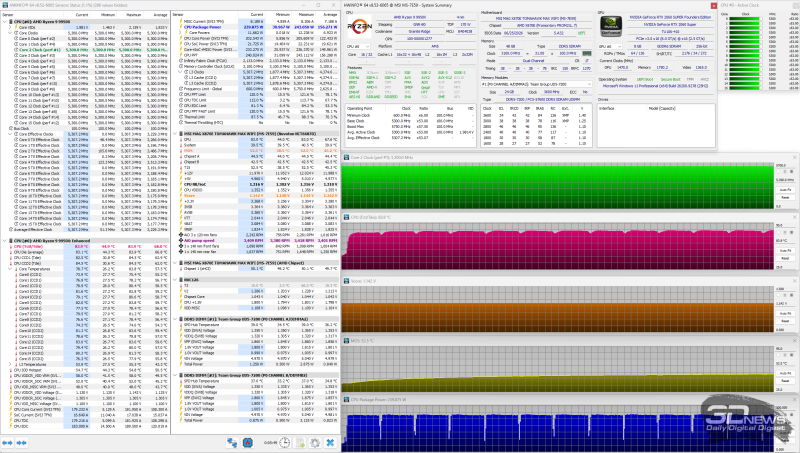The height and width of the screenshot is (453, 800).
Task: Click the NVIDIA GeForce logo in System Summary
Action: click(610, 27)
